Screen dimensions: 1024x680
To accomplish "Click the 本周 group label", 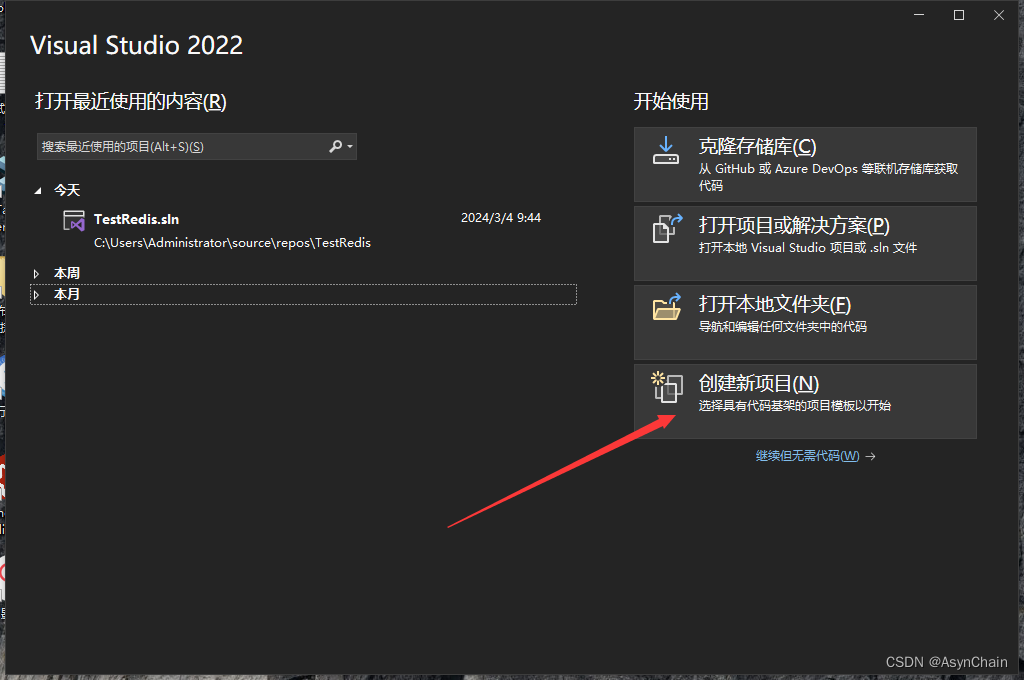I will (x=67, y=273).
